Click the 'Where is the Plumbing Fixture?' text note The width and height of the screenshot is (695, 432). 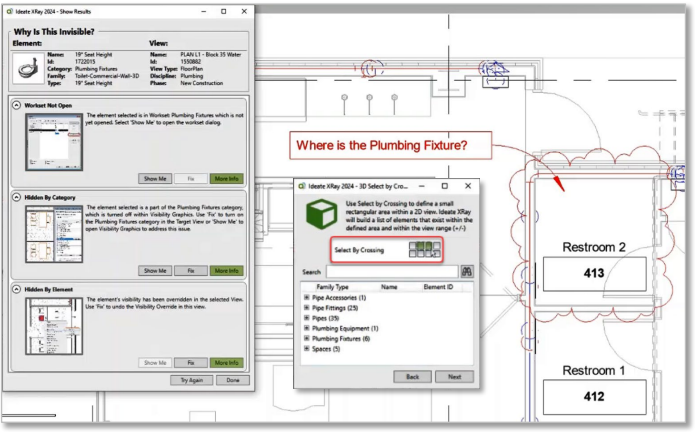[382, 145]
